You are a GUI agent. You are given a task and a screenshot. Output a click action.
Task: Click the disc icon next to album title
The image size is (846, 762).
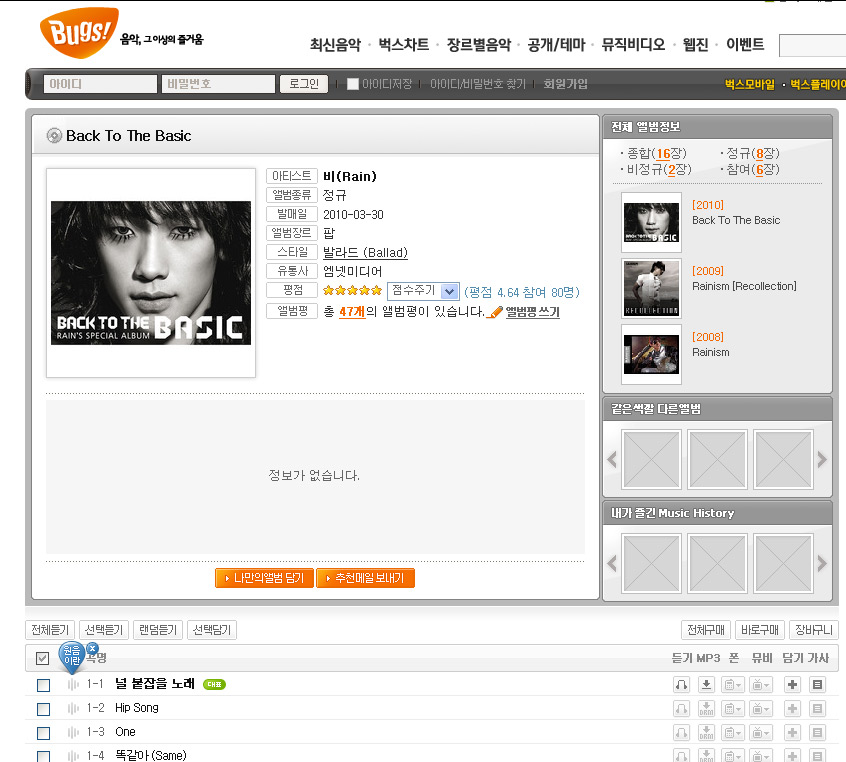(x=54, y=135)
